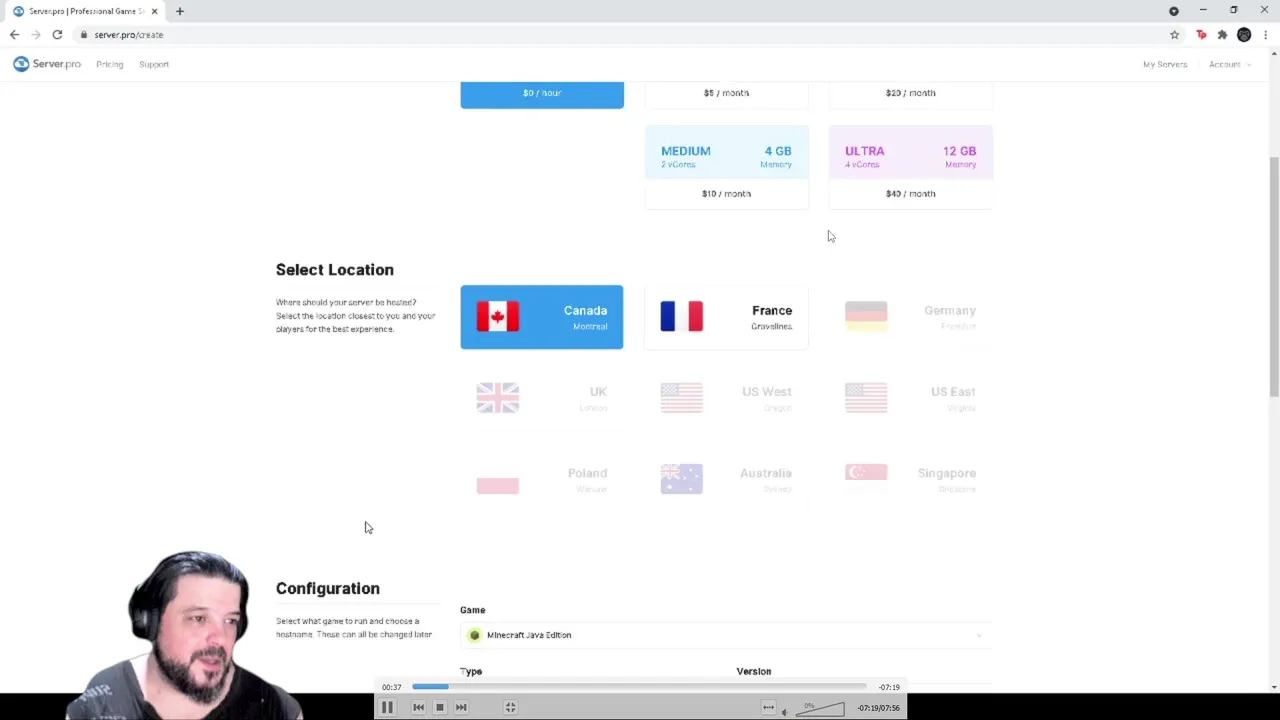Go forward in the browser
This screenshot has width=1280, height=720.
coord(36,35)
